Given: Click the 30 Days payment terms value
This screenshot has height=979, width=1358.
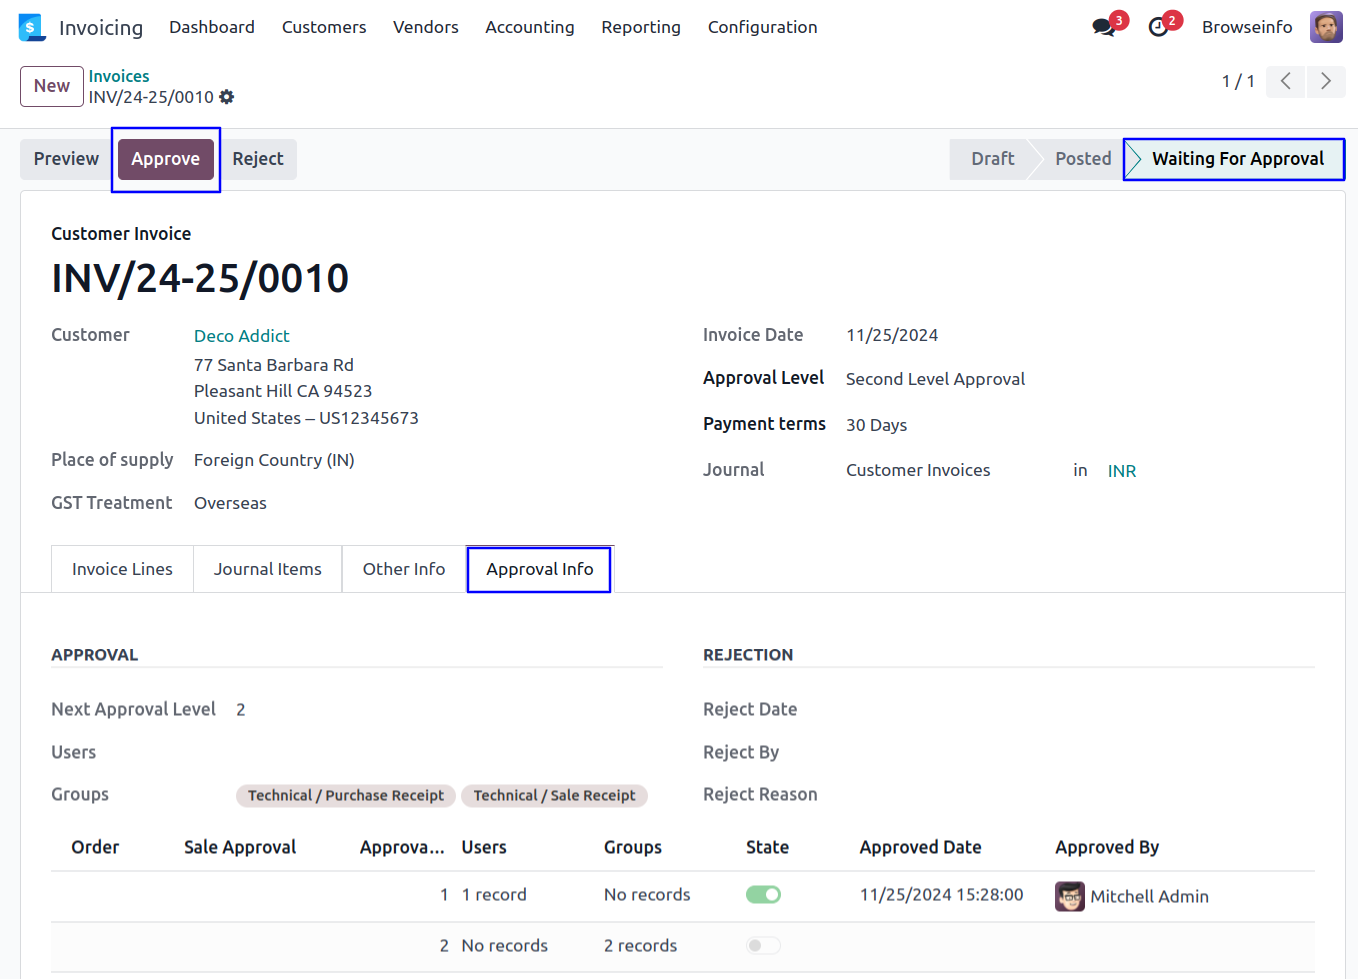Looking at the screenshot, I should (x=876, y=425).
